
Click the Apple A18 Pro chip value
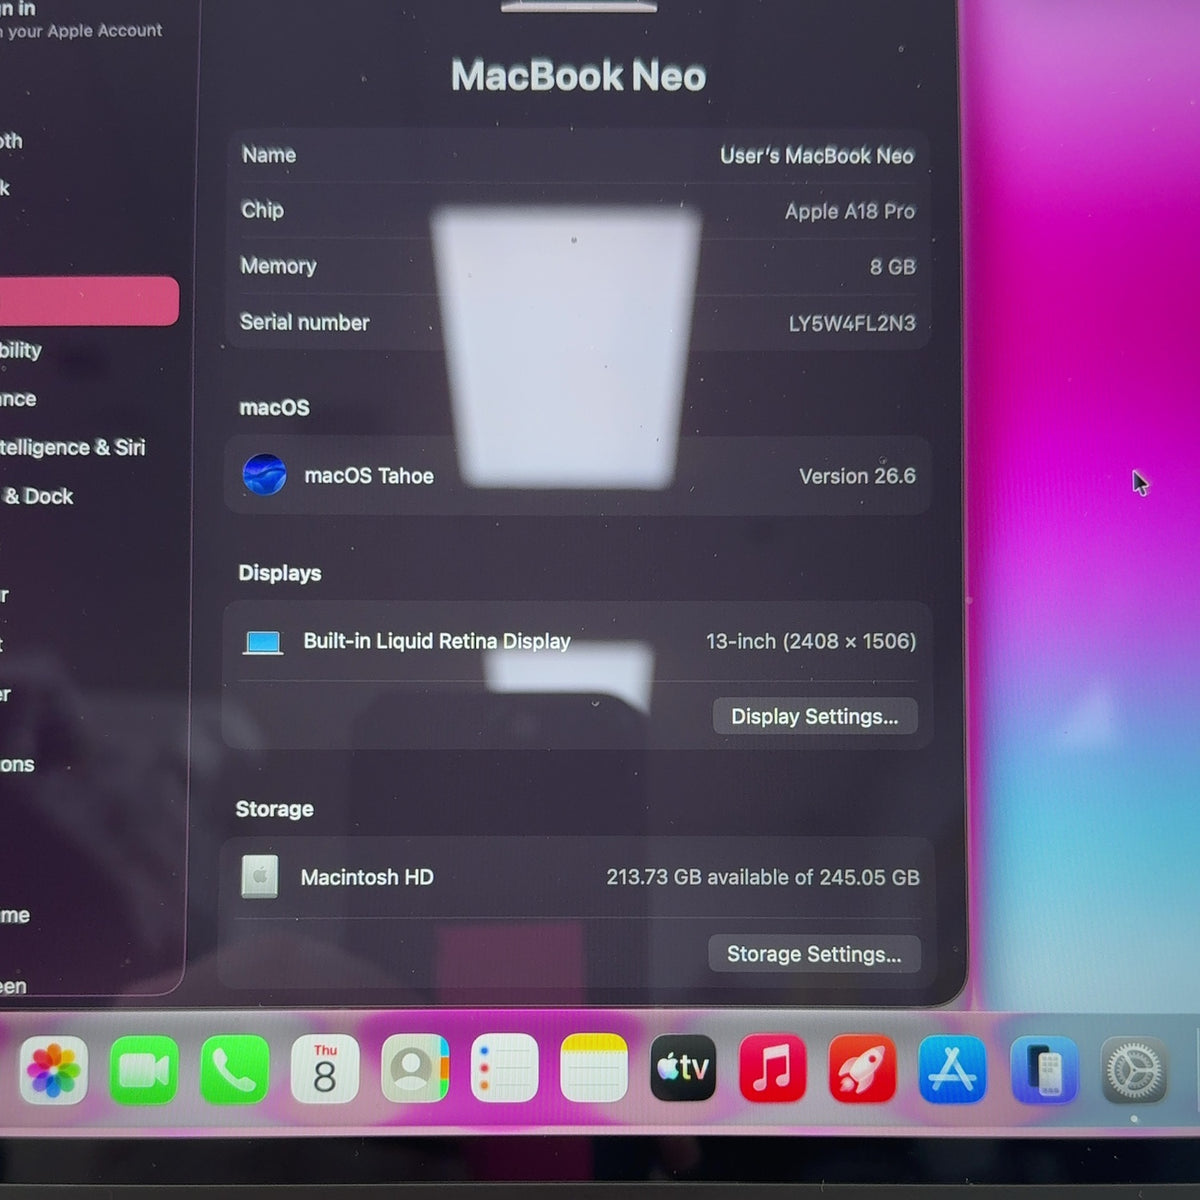coord(850,211)
